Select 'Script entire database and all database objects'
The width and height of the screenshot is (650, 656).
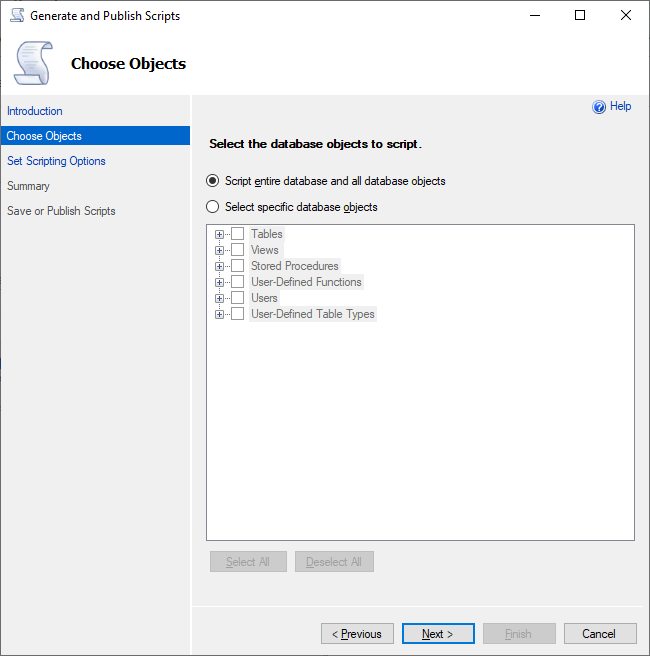tap(212, 181)
